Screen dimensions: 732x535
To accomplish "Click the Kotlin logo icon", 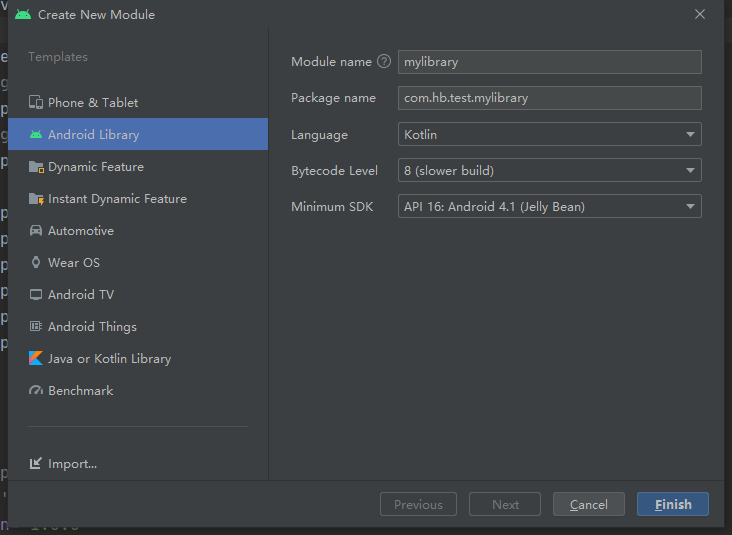I will 36,359.
